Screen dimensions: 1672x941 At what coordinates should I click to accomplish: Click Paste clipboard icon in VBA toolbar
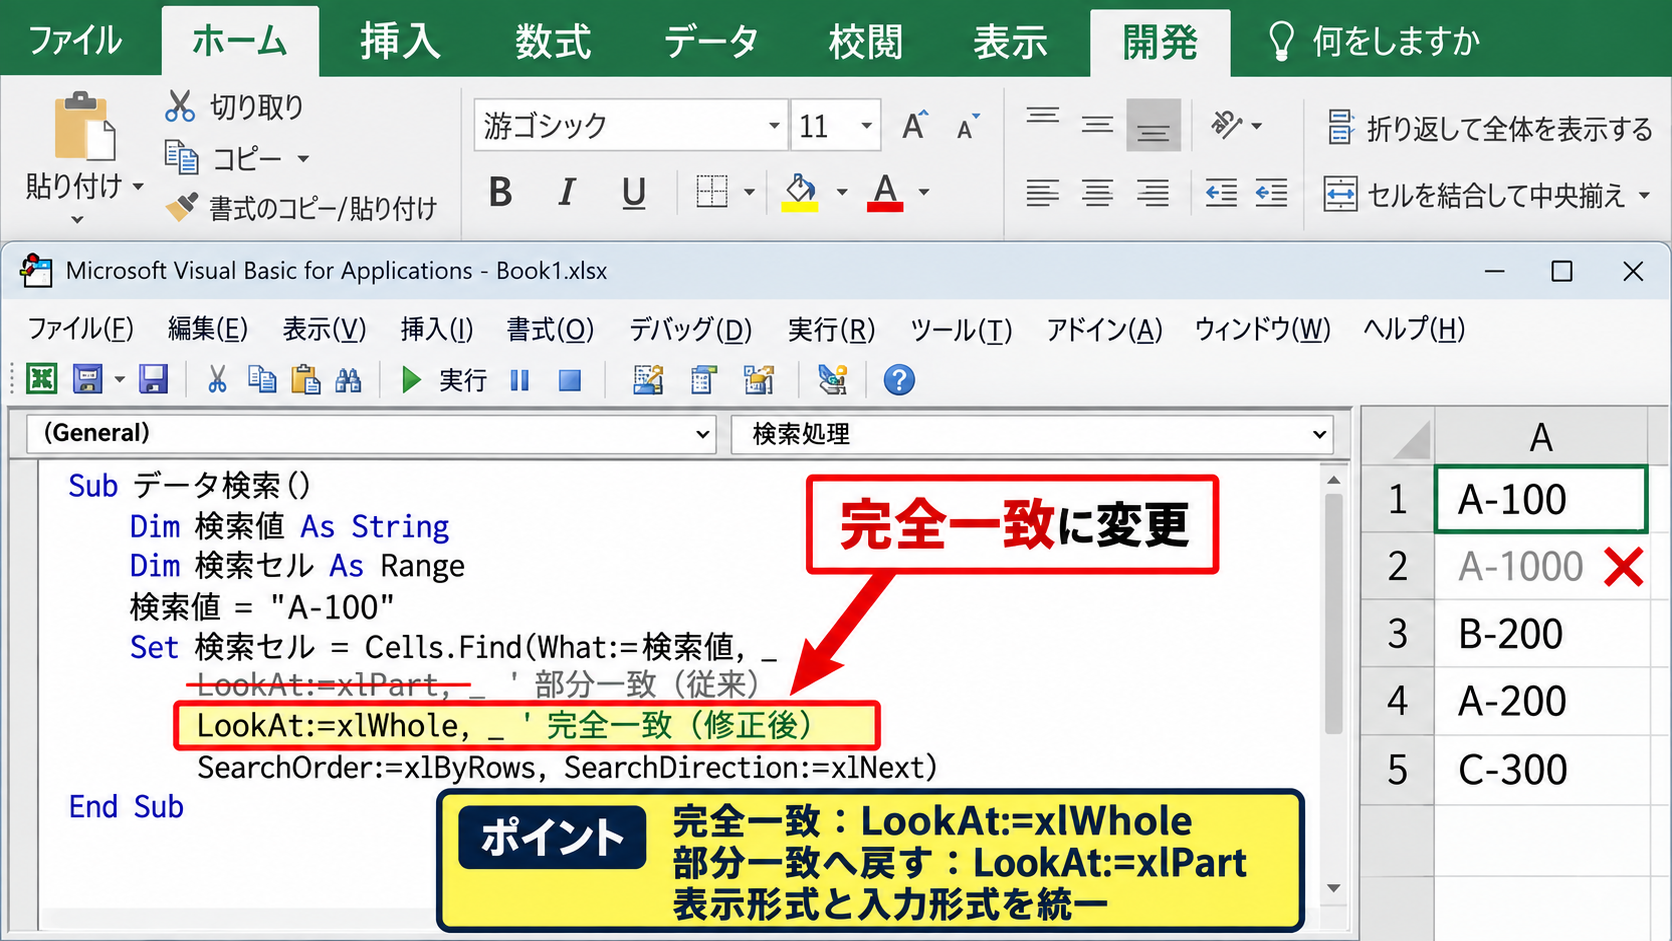[305, 379]
